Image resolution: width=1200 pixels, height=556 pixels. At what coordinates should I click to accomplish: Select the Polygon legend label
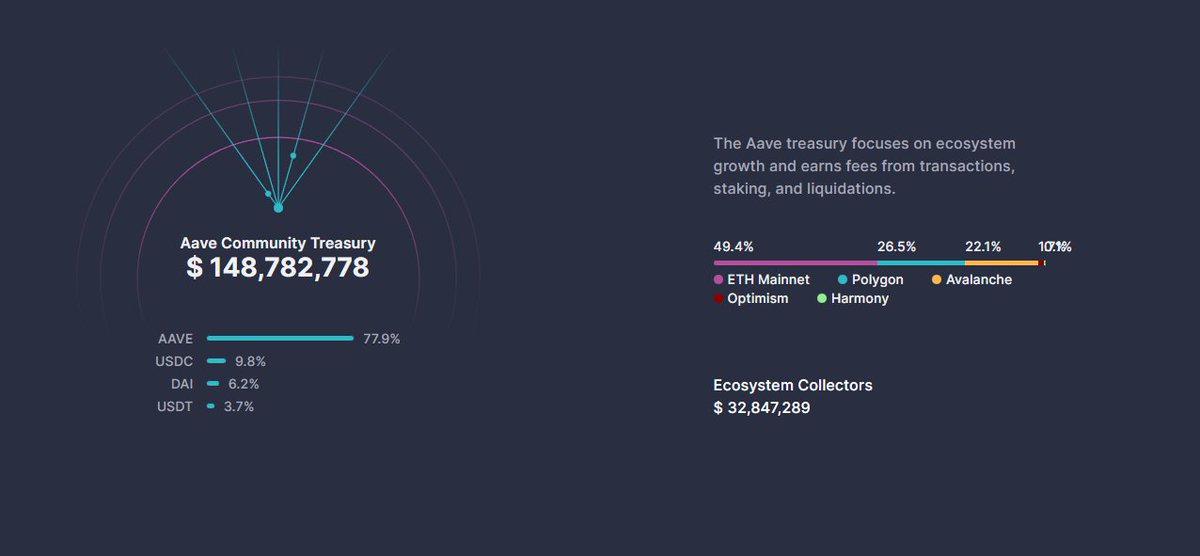(x=878, y=280)
